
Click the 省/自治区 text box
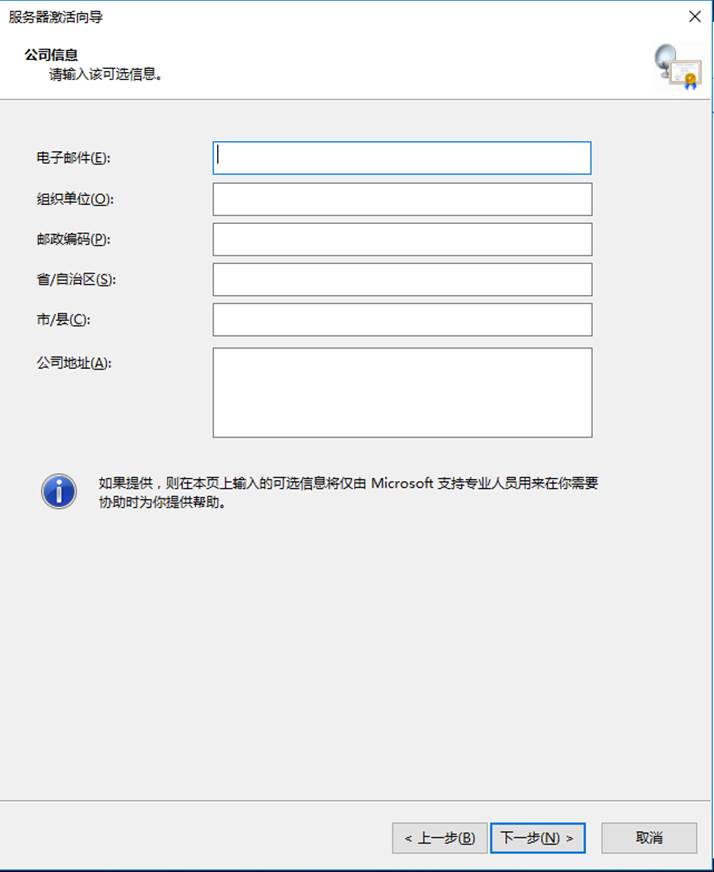coord(402,279)
